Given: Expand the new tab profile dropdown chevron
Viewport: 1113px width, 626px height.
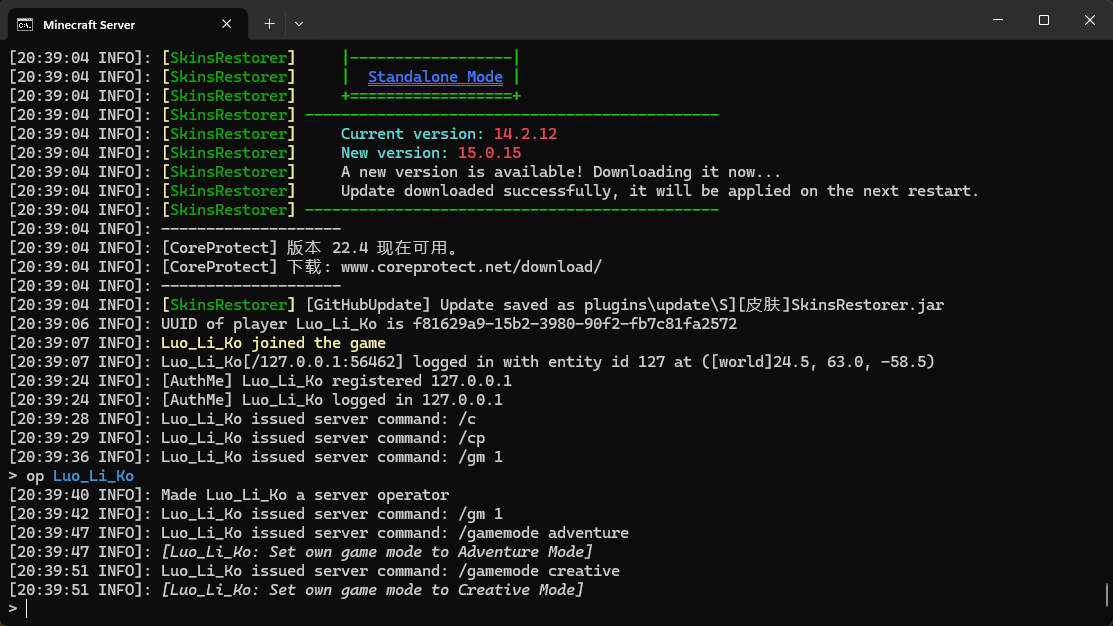Looking at the screenshot, I should pos(299,24).
